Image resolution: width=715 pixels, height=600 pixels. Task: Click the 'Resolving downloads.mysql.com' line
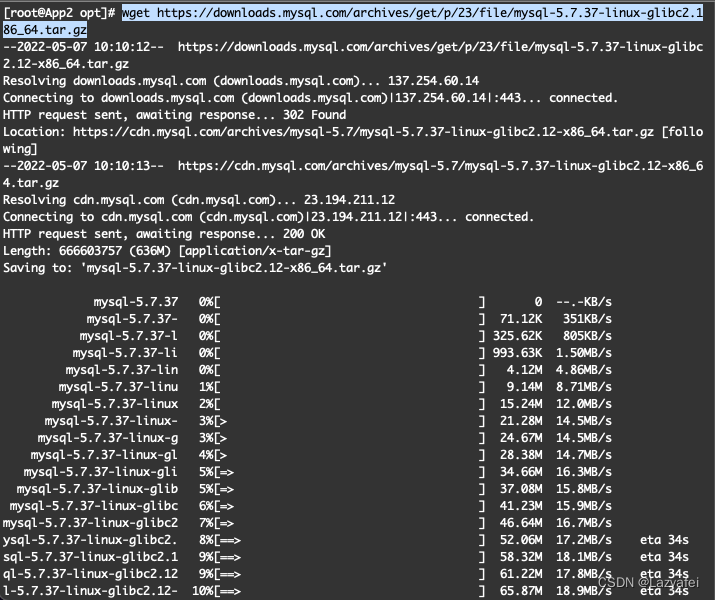coord(241,81)
